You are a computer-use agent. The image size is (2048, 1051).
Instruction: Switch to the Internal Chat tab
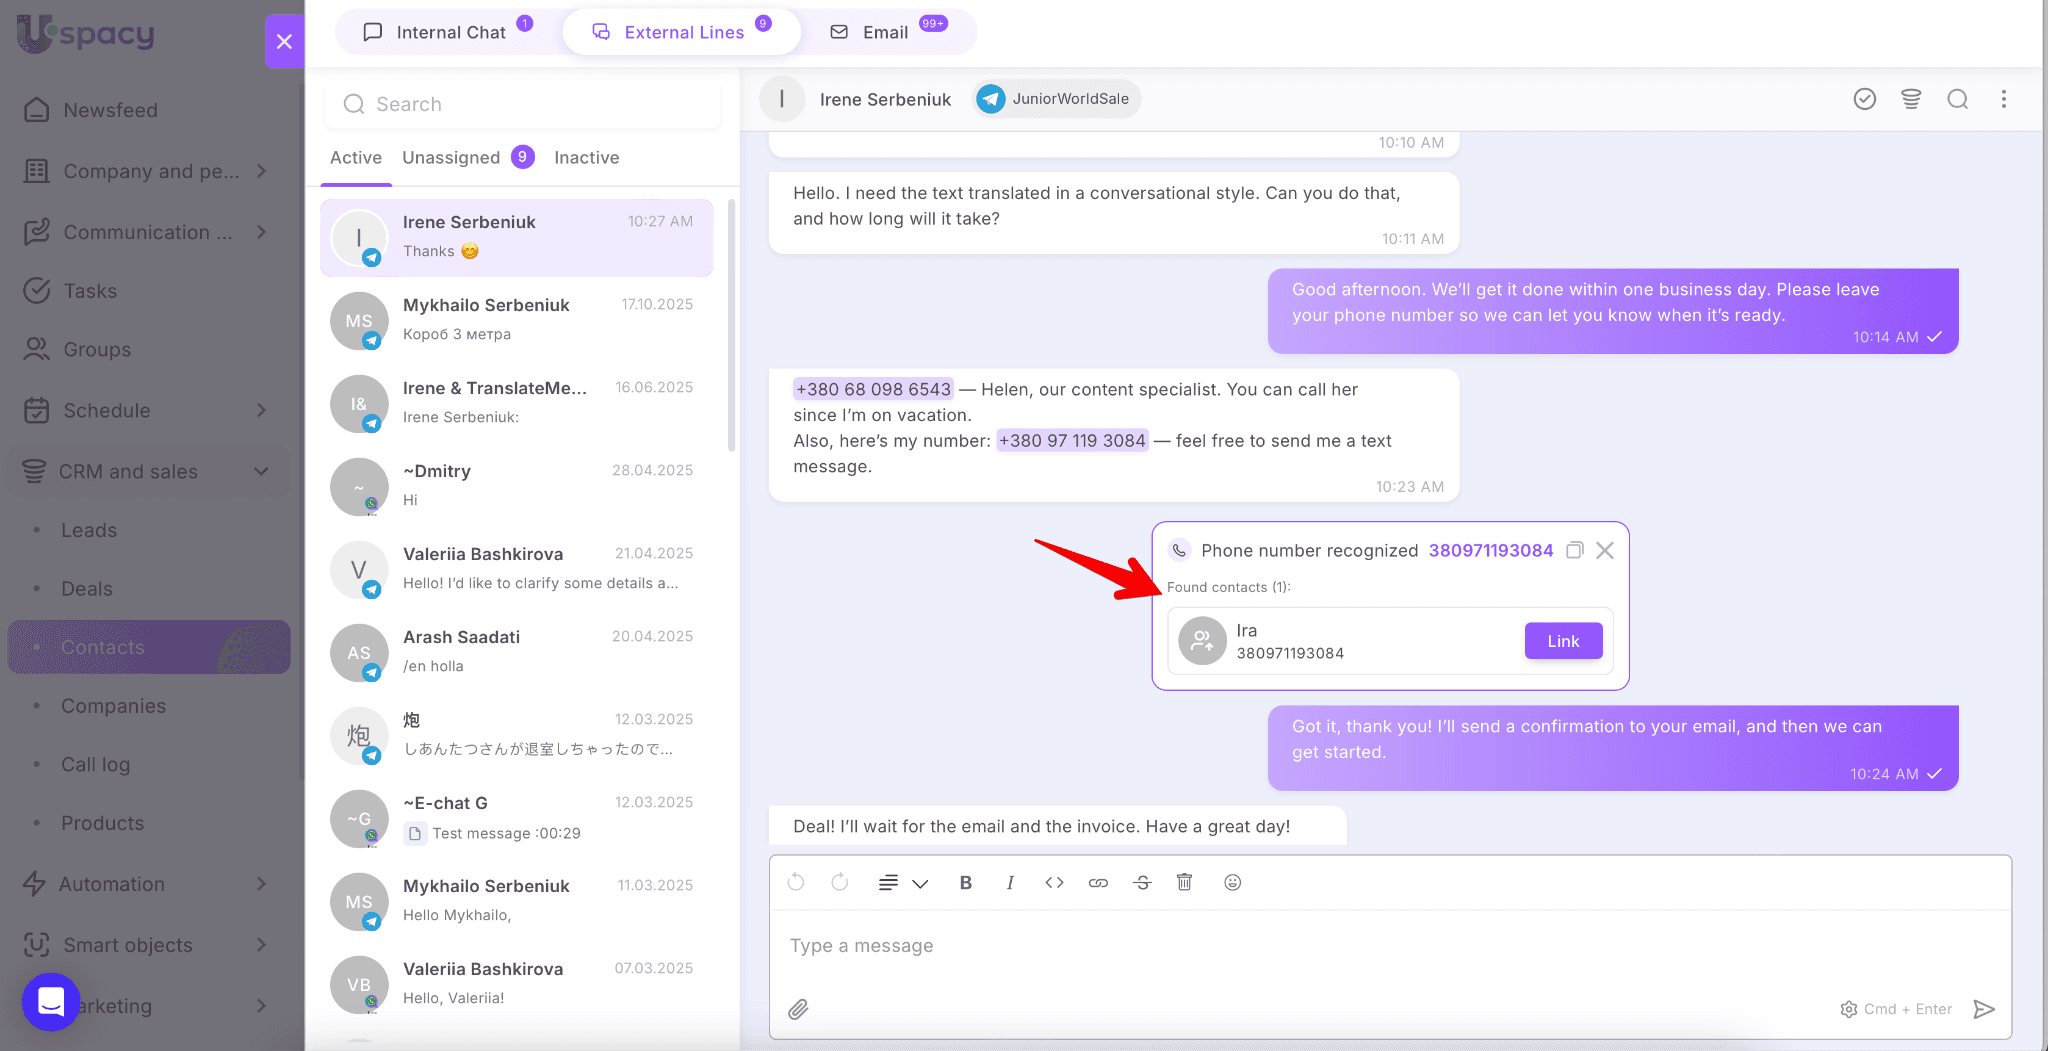coord(449,32)
